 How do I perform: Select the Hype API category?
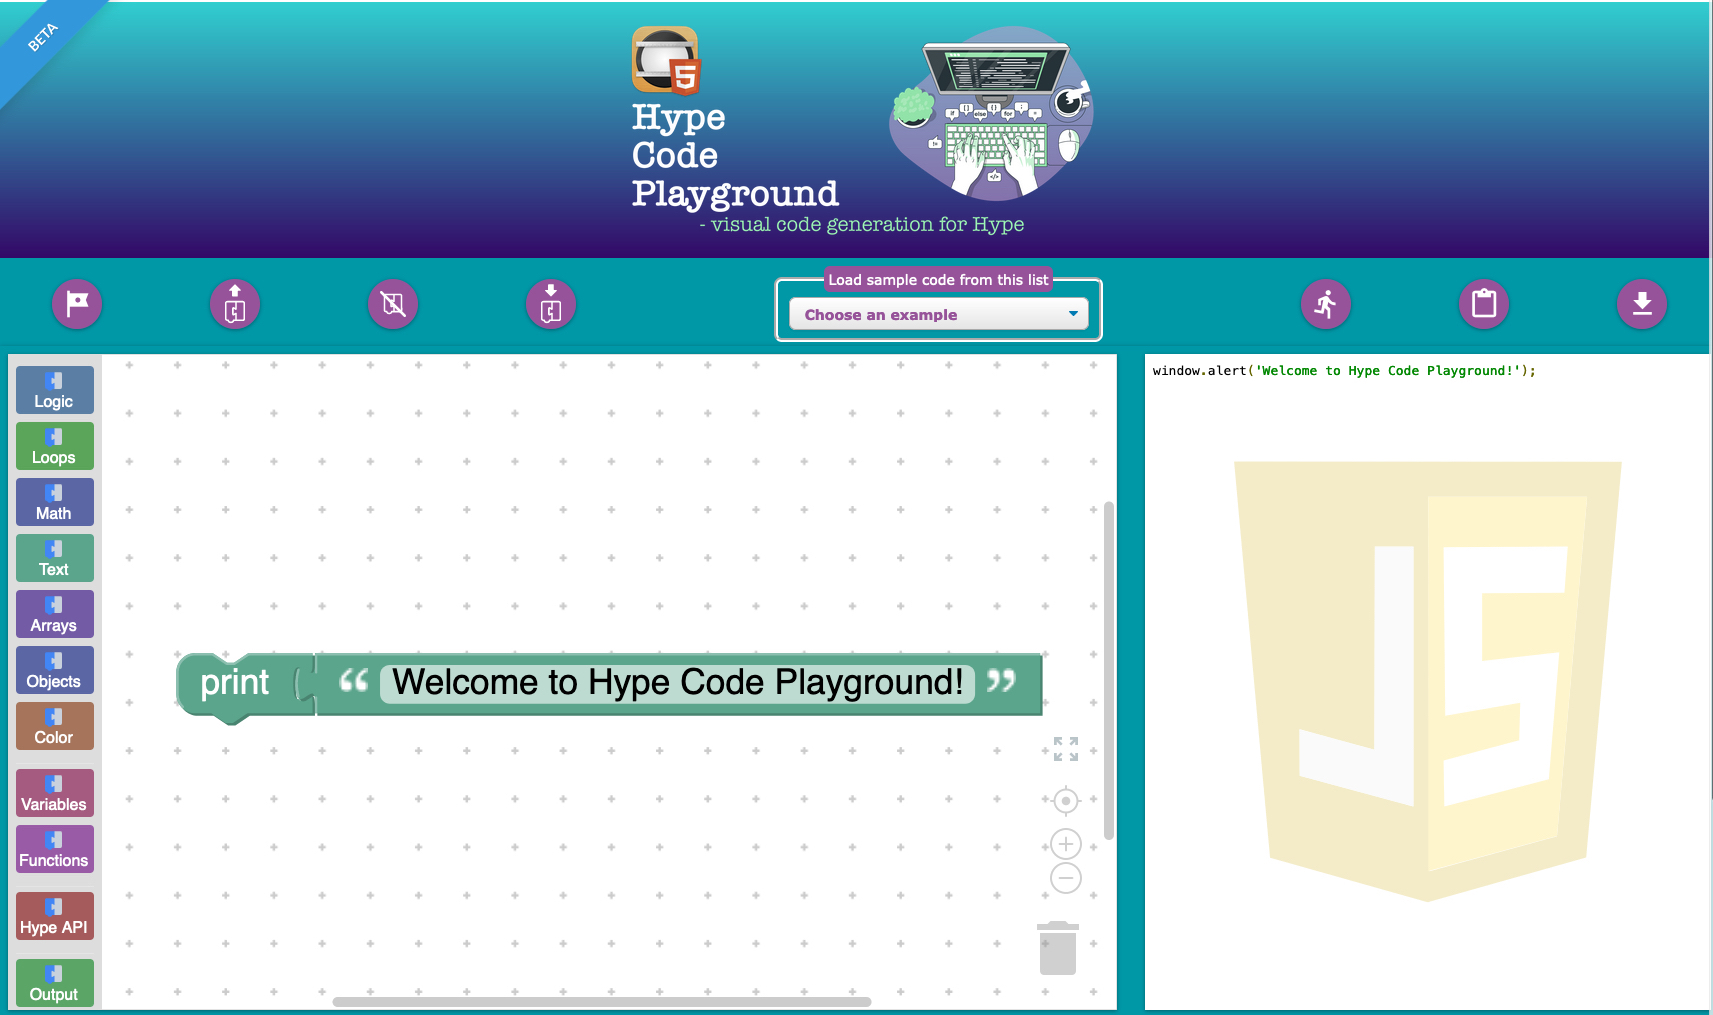coord(54,915)
